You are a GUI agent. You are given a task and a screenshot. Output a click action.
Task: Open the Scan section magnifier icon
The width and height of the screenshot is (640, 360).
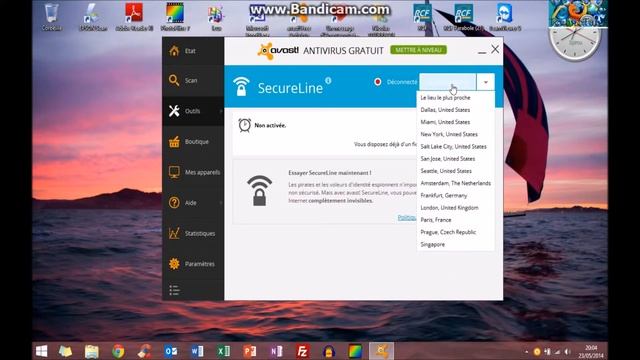tap(174, 80)
